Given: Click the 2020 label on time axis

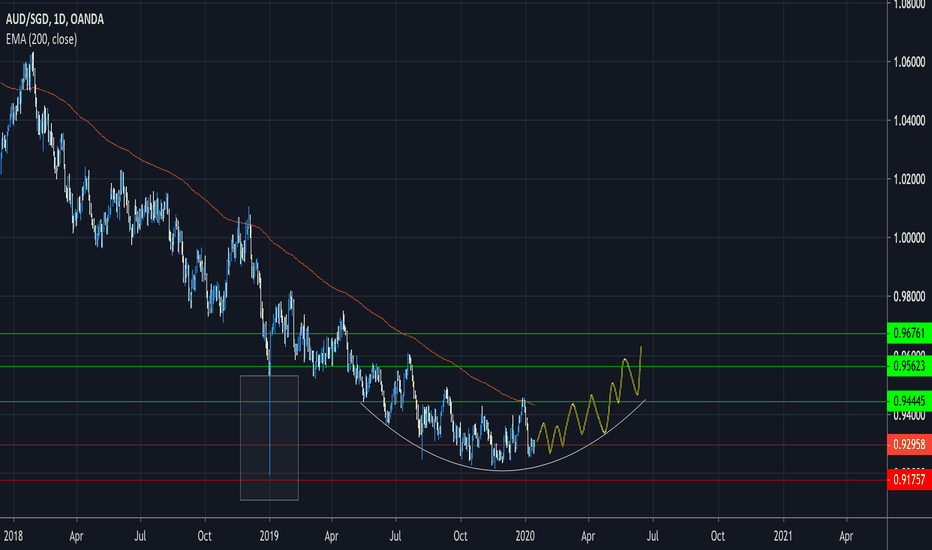Looking at the screenshot, I should click(527, 536).
